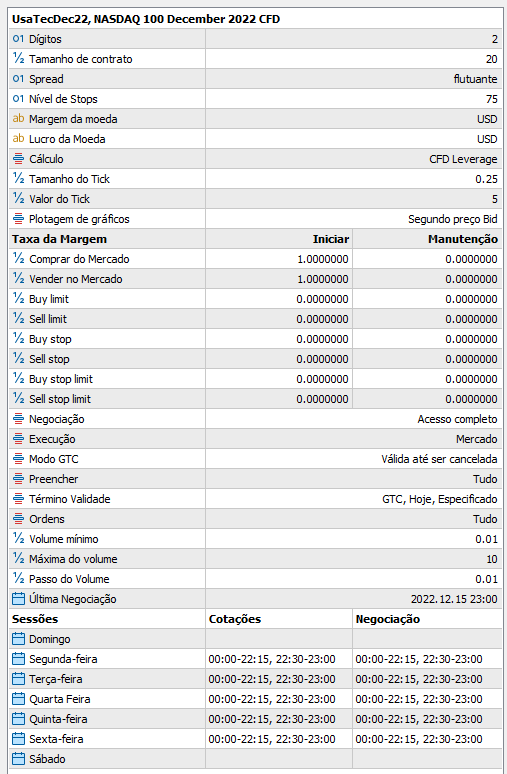Select the Vender no Mercado Manutenção value
The width and height of the screenshot is (507, 774).
click(x=471, y=279)
